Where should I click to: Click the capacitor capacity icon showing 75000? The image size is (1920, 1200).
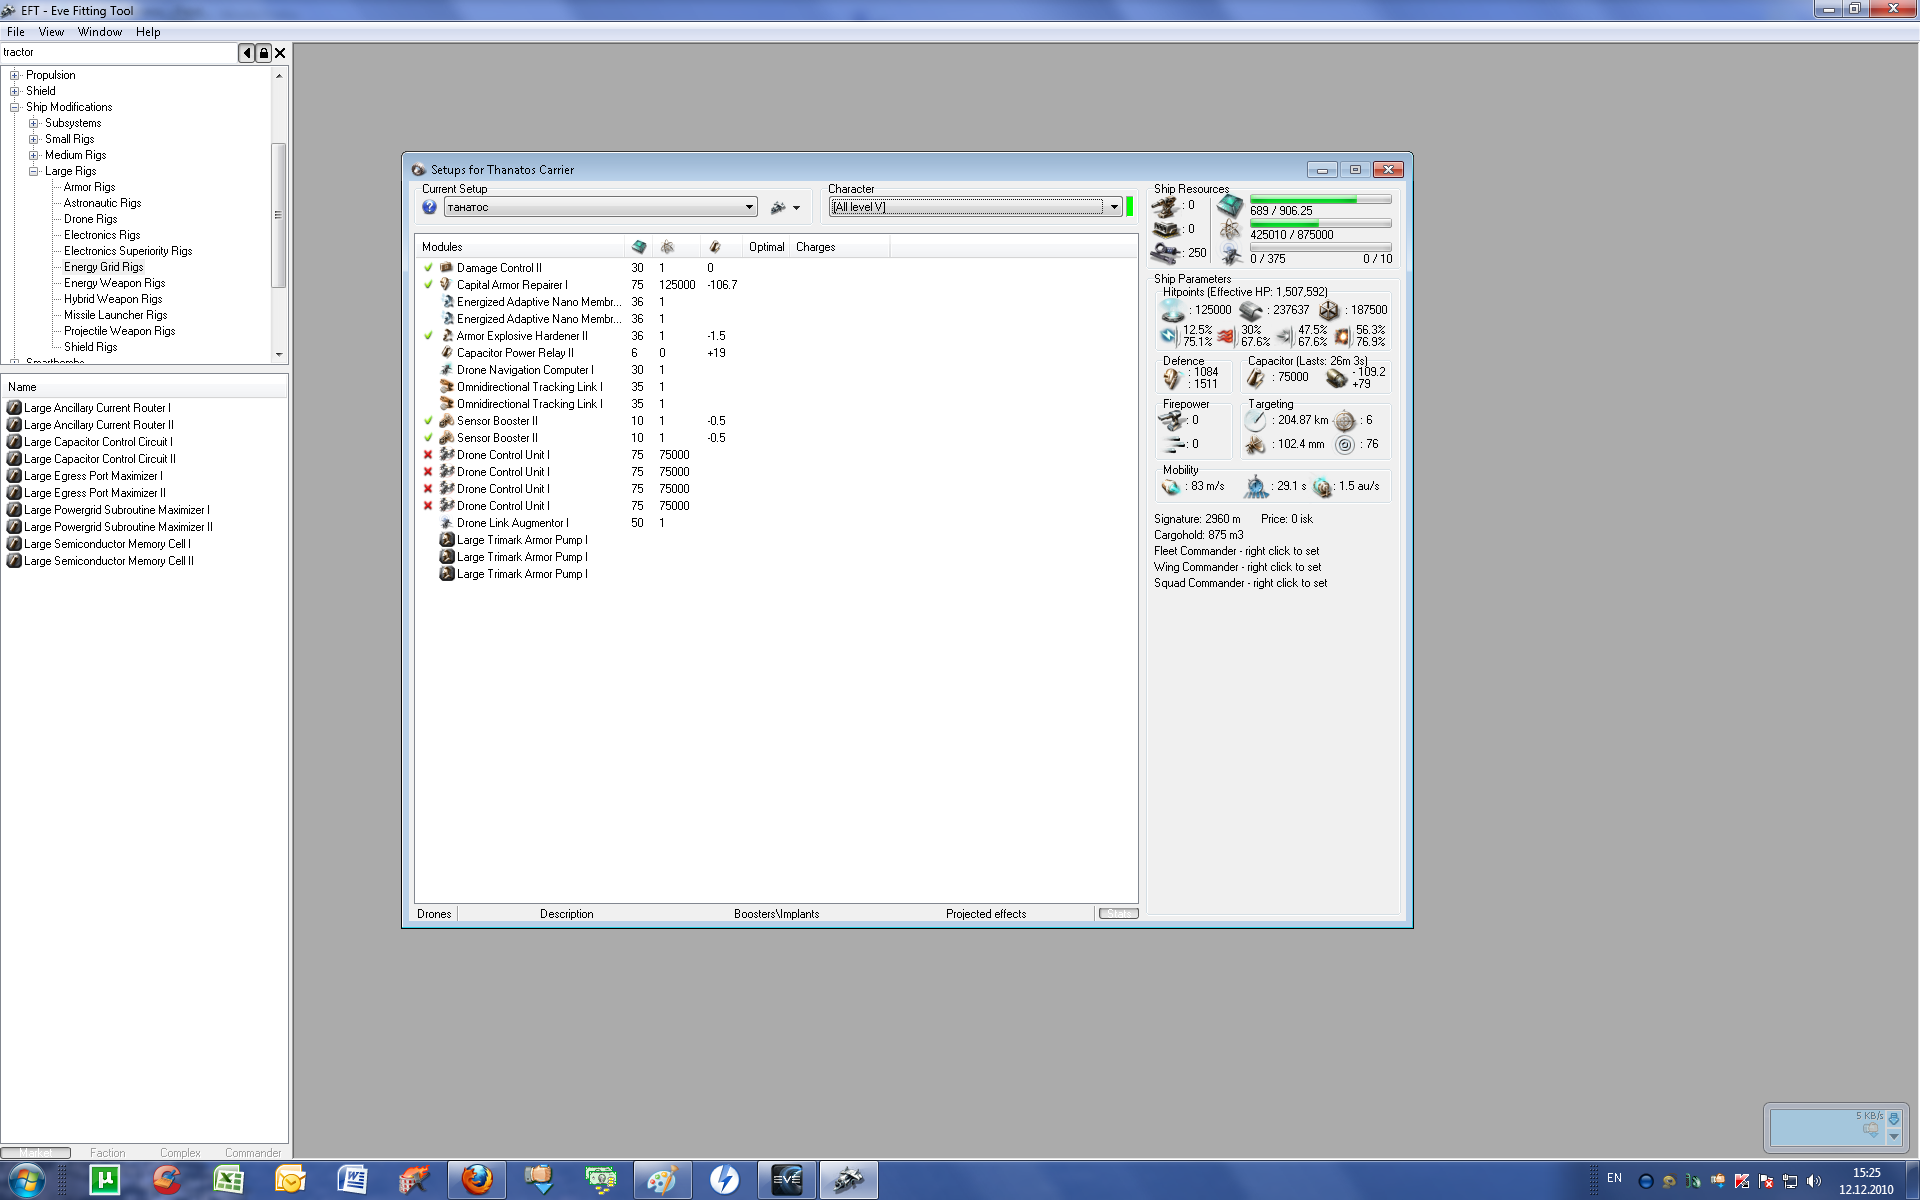[1256, 377]
